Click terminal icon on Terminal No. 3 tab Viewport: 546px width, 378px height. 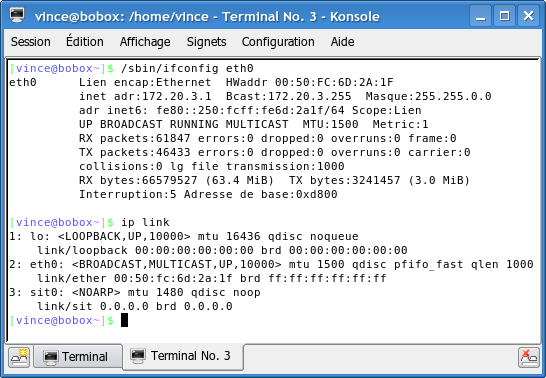[138, 356]
